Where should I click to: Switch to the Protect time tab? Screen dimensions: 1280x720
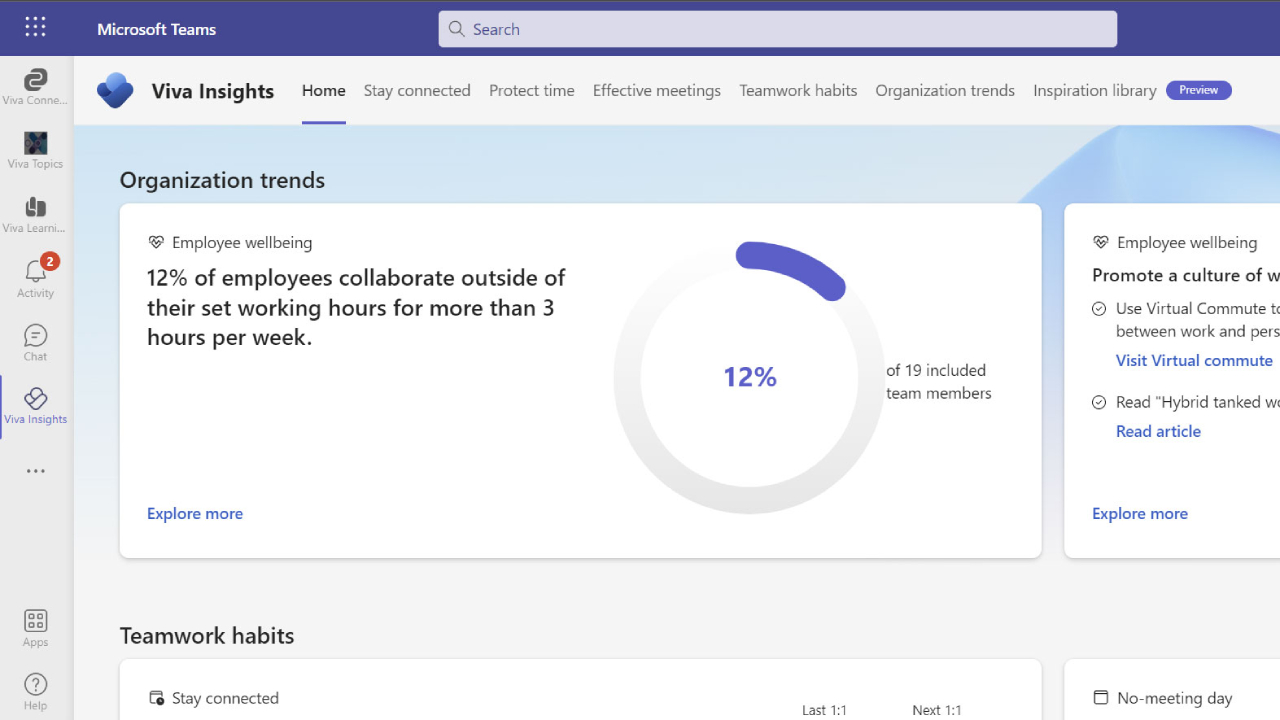pyautogui.click(x=531, y=90)
